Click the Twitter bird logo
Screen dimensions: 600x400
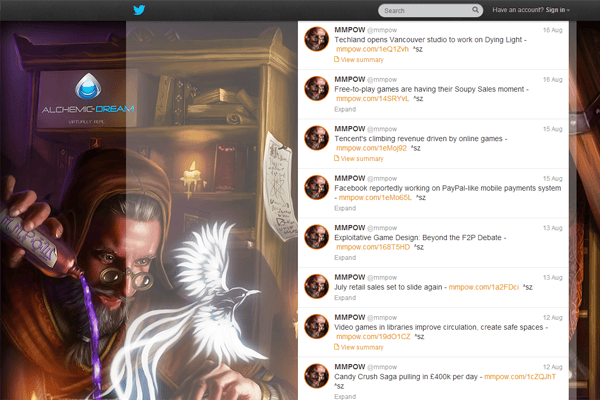click(x=139, y=10)
